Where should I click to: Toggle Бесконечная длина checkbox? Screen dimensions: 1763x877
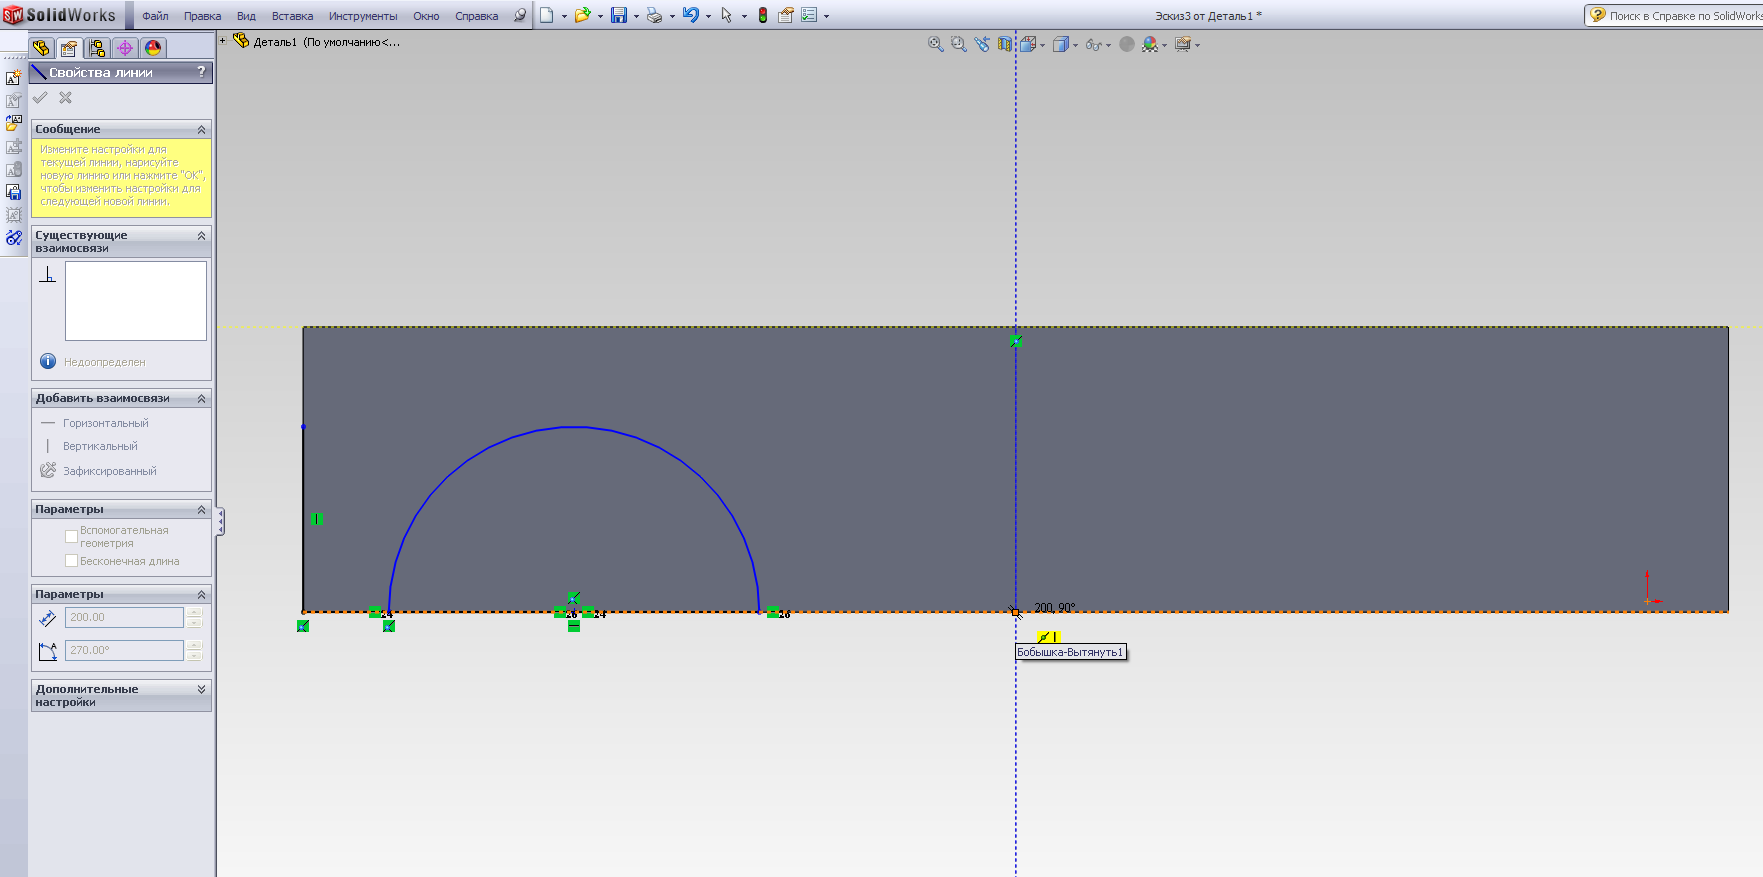[x=71, y=561]
